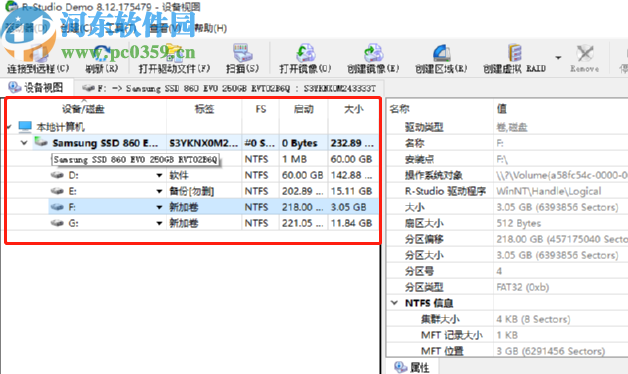Screen dimensions: 628x374
Task: Click the 60.00 GB size cell
Action: click(351, 159)
